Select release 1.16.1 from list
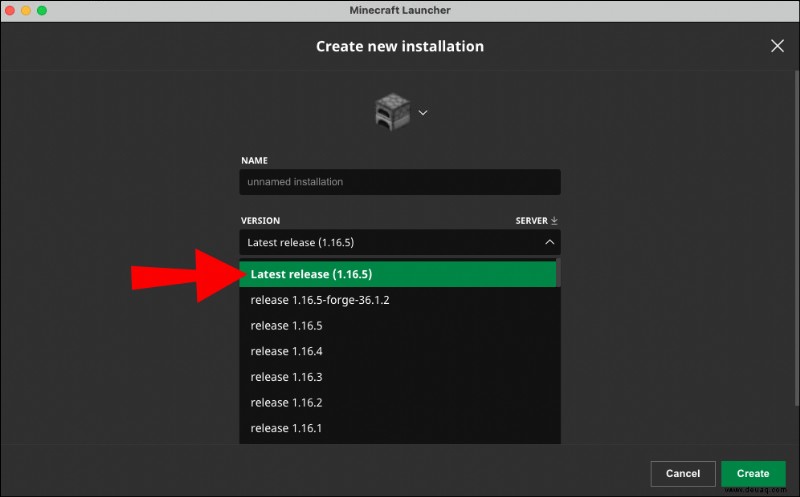 [x=397, y=428]
